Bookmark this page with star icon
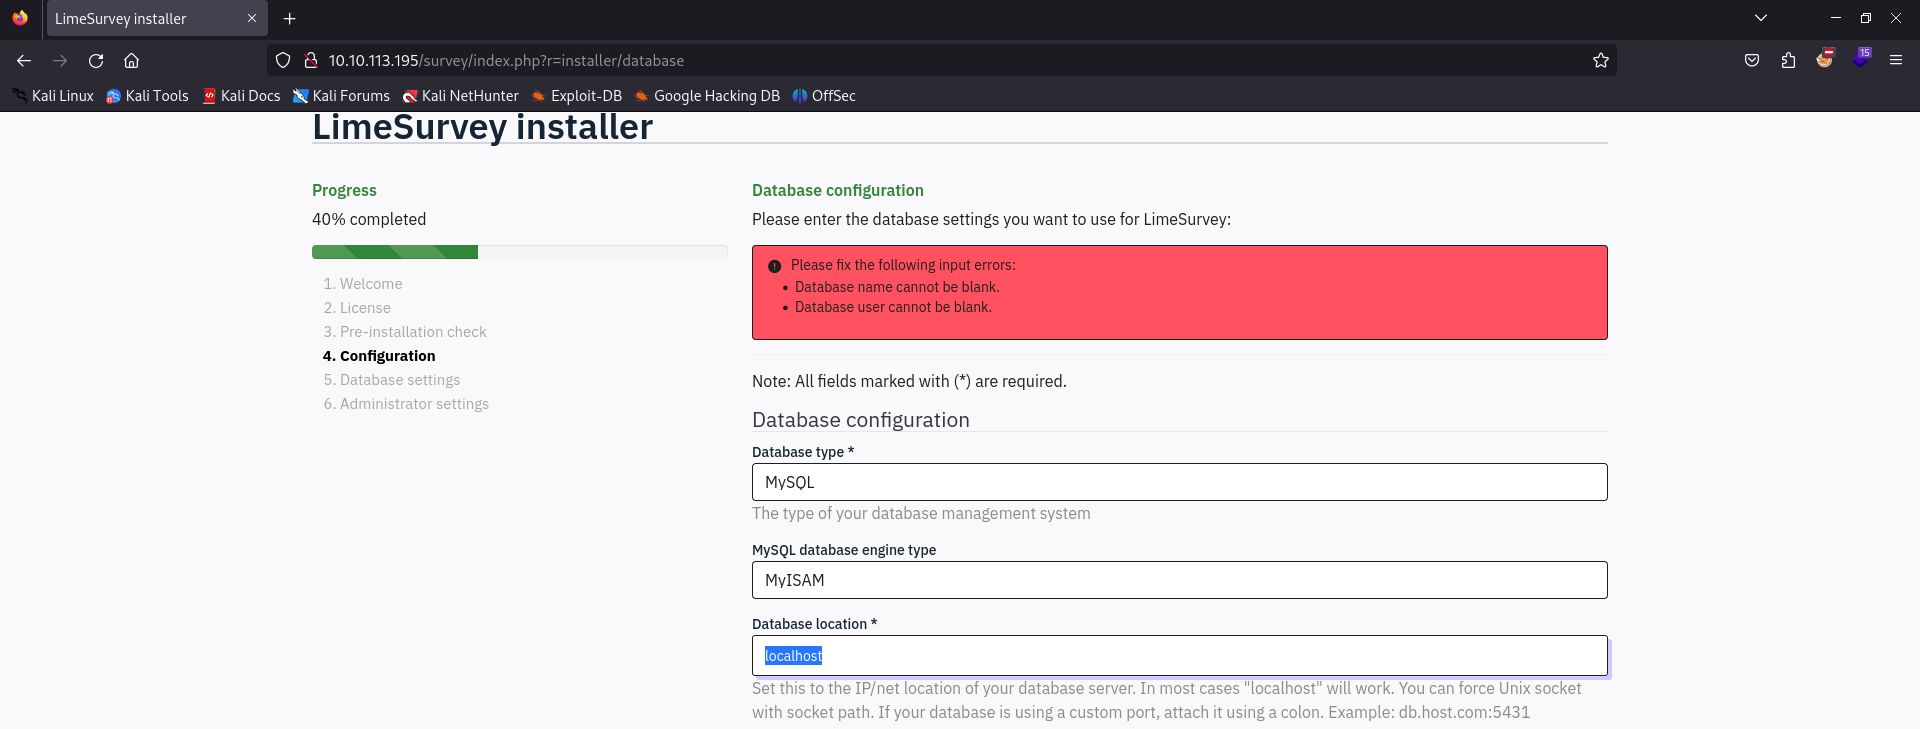This screenshot has height=729, width=1920. pos(1600,61)
